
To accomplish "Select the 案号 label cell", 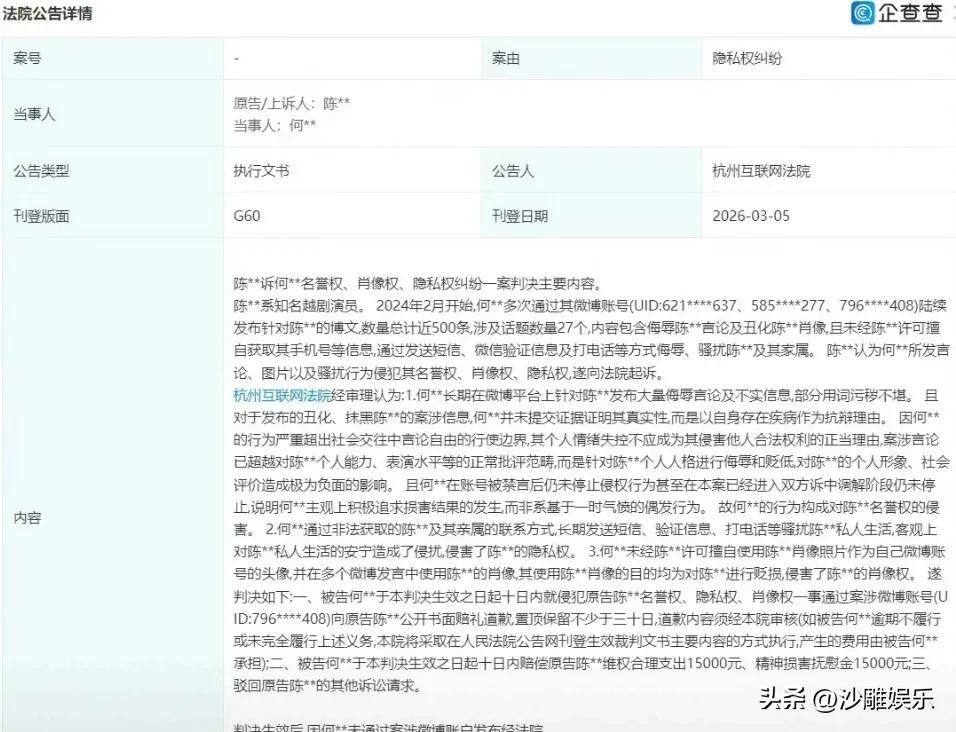I will point(112,59).
